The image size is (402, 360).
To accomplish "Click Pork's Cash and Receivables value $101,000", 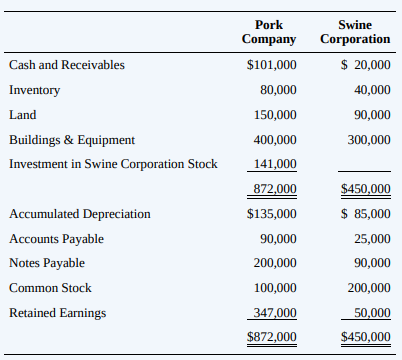I will 271,65.
